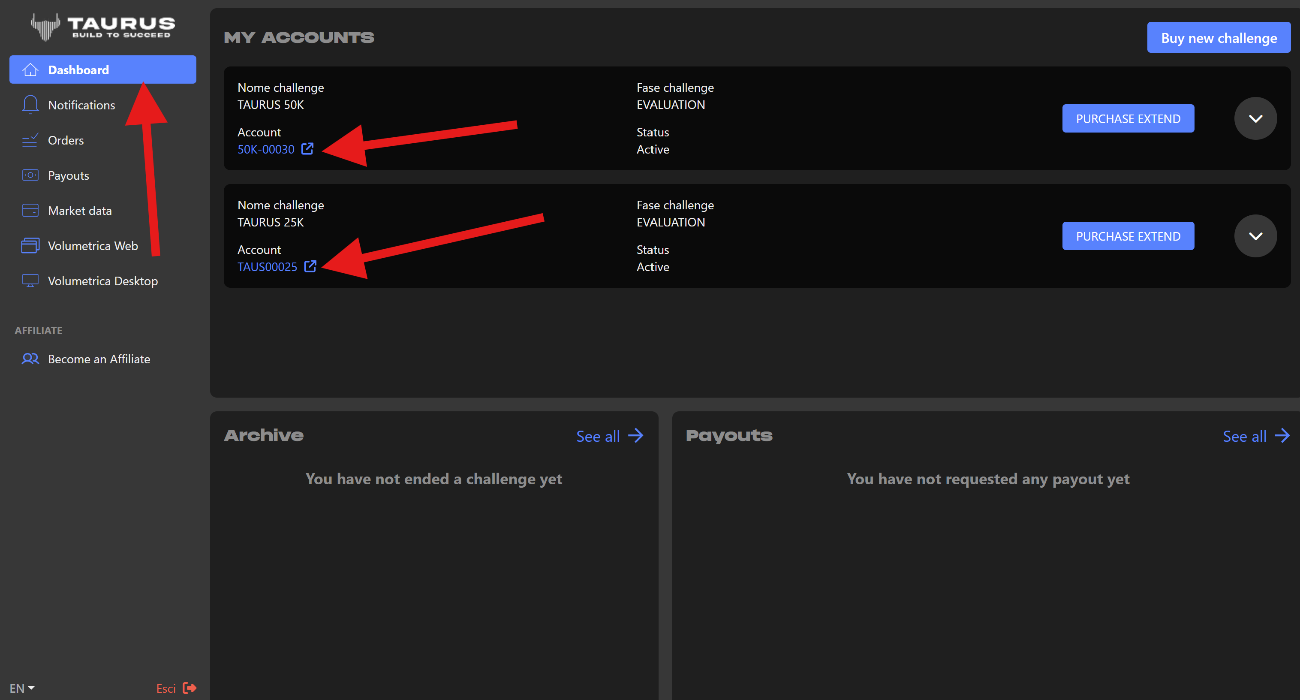
Task: Open Volumetrica Desktop from the sidebar
Action: coord(103,281)
